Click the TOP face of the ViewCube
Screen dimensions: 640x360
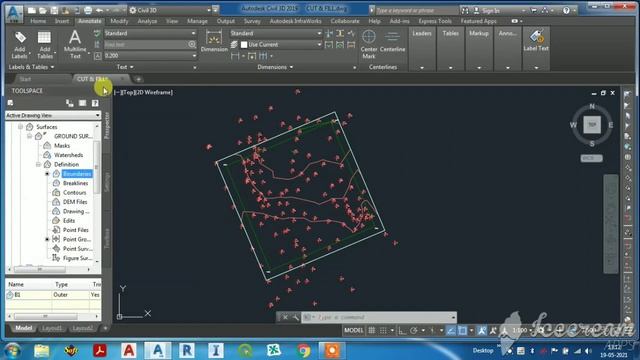click(x=592, y=124)
